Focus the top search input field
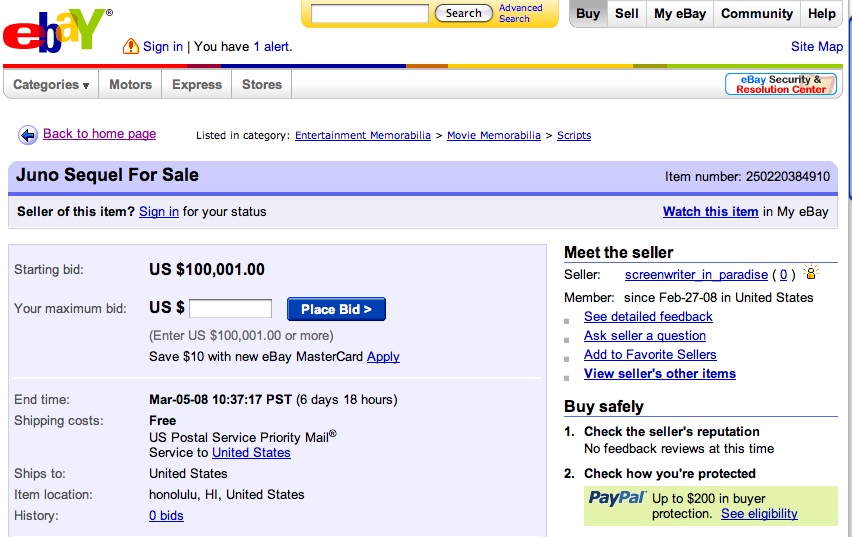 click(369, 14)
